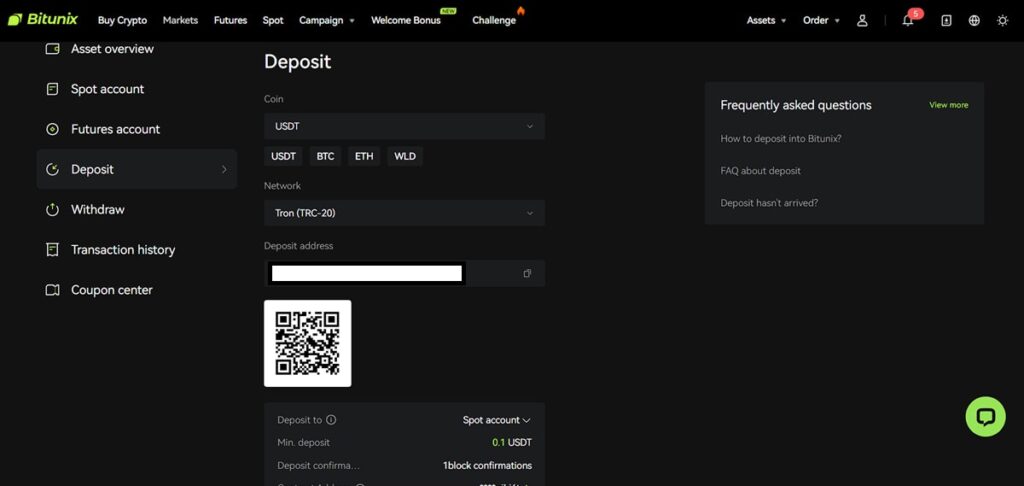This screenshot has width=1024, height=486.
Task: Open Coupon center in sidebar
Action: (112, 290)
